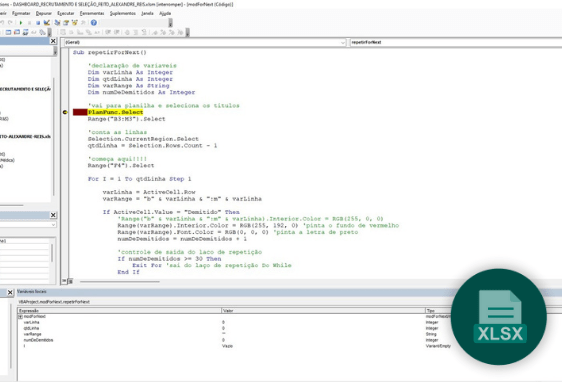
Task: Close the project explorer panel
Action: [x=53, y=41]
